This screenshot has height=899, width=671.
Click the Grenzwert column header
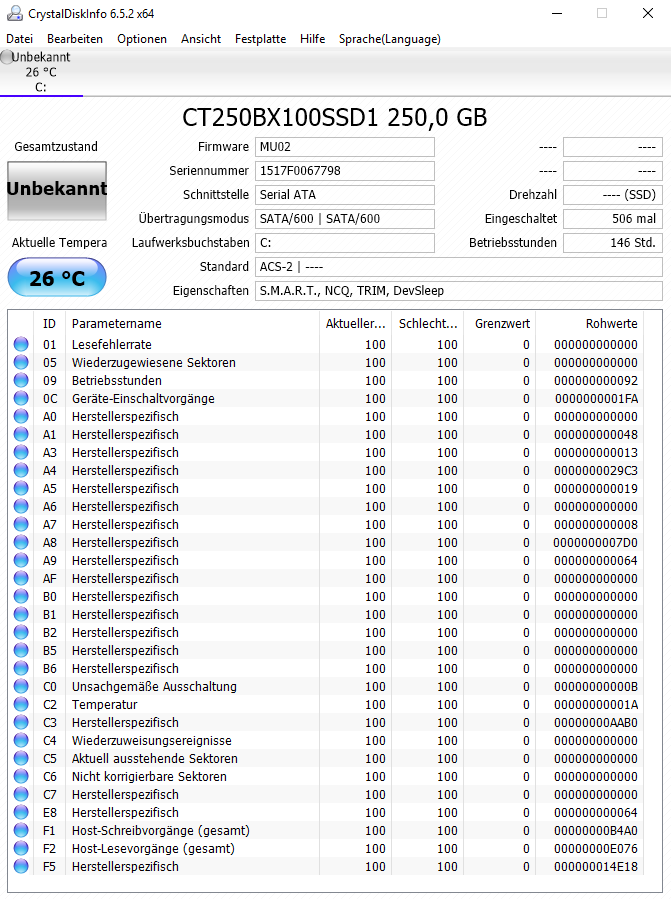[x=500, y=323]
